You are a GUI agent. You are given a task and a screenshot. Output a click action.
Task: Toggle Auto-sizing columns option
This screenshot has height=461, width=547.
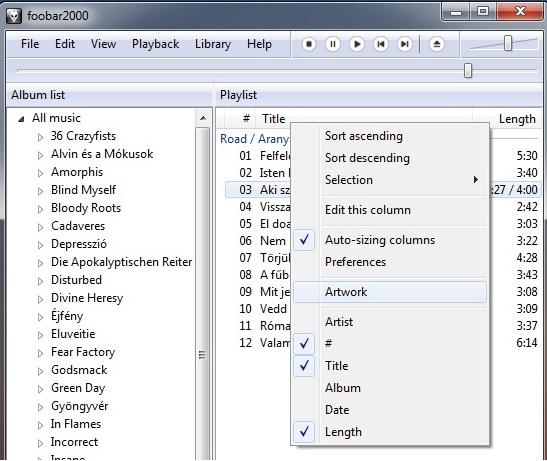click(x=390, y=240)
